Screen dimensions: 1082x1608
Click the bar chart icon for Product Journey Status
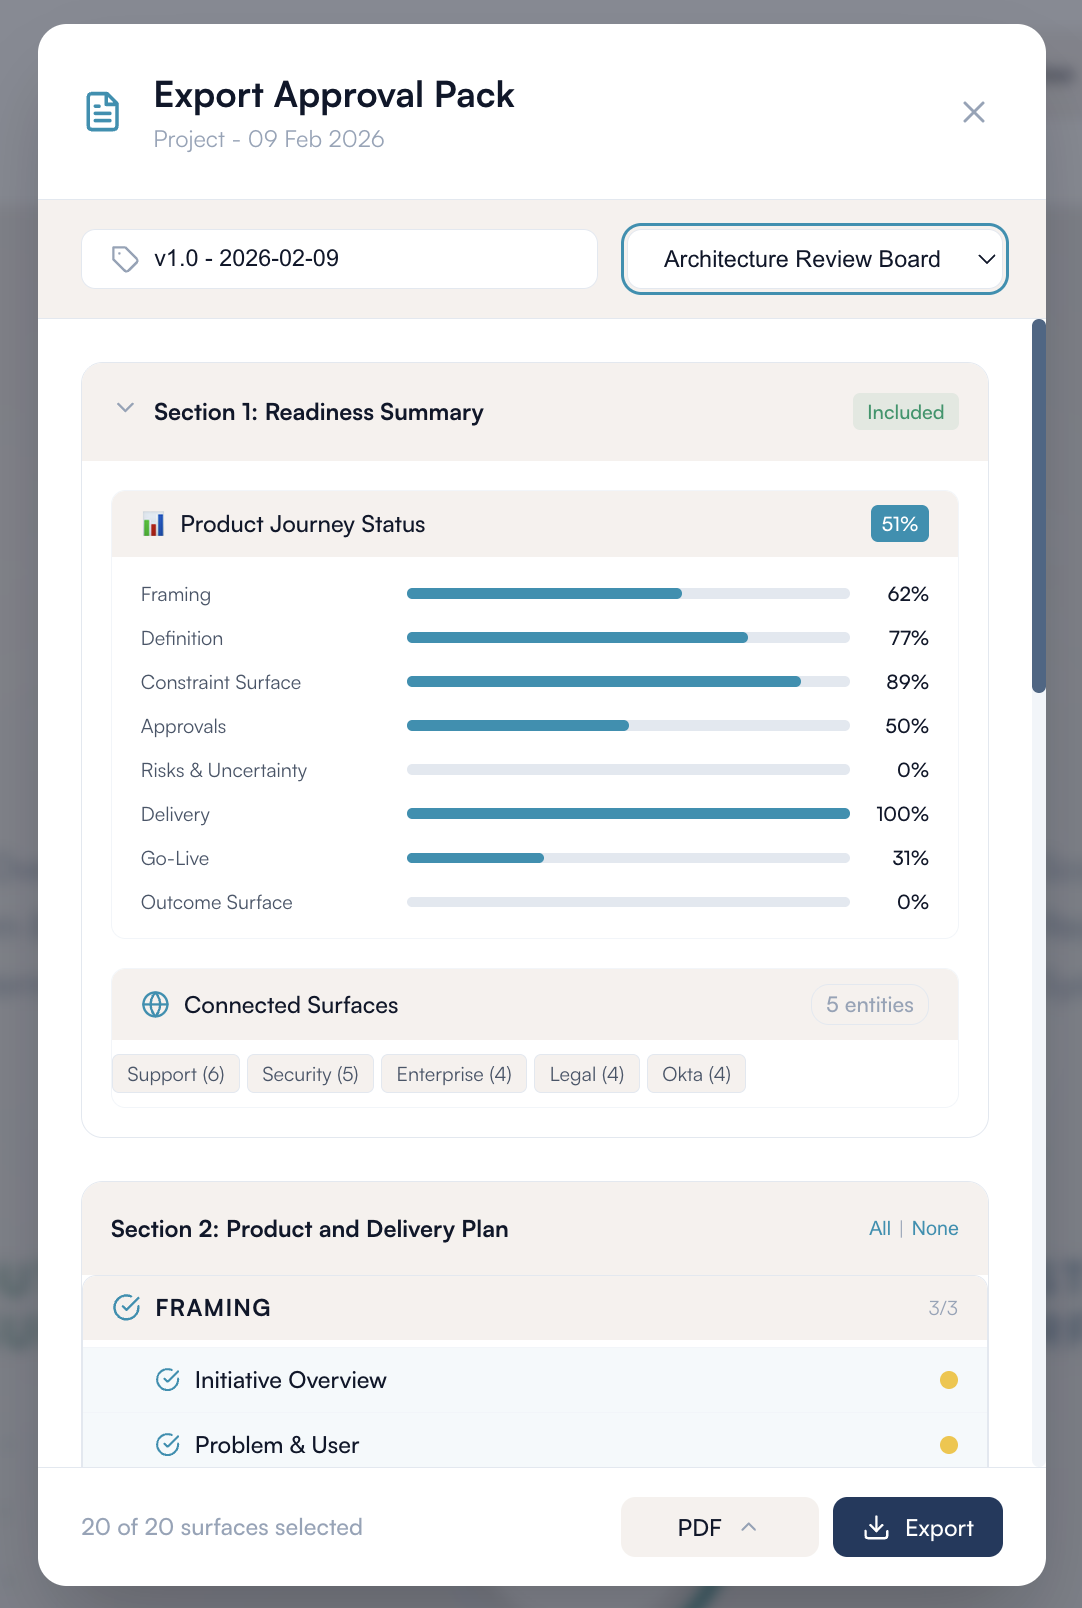click(x=153, y=524)
